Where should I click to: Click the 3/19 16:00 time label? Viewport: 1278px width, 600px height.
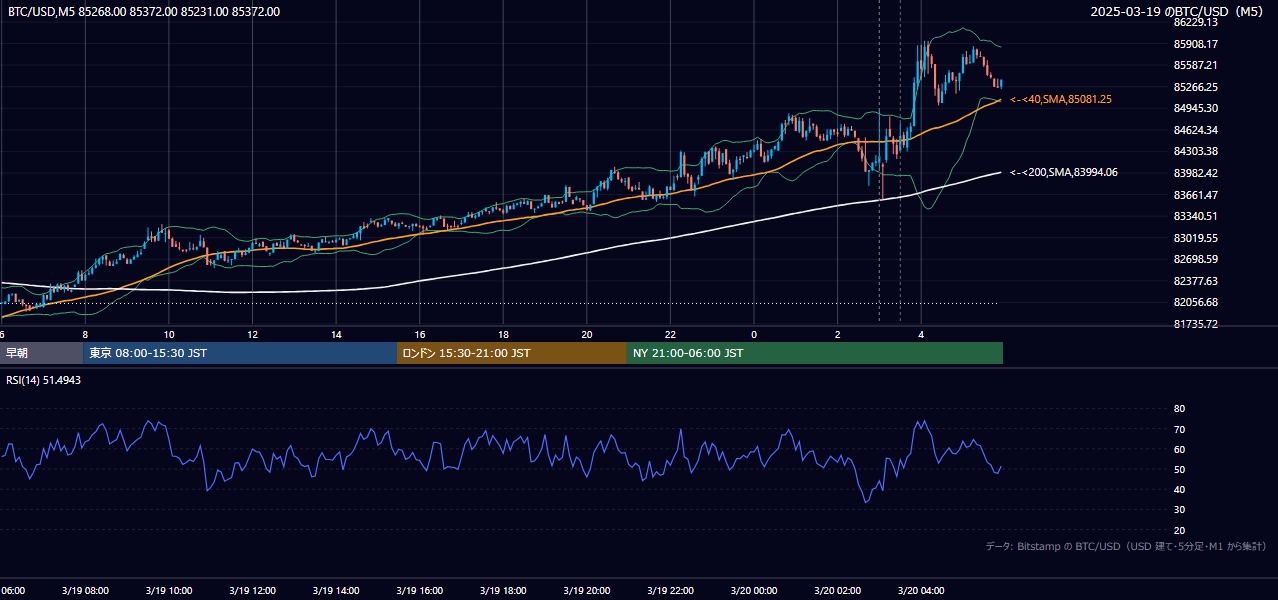point(419,591)
